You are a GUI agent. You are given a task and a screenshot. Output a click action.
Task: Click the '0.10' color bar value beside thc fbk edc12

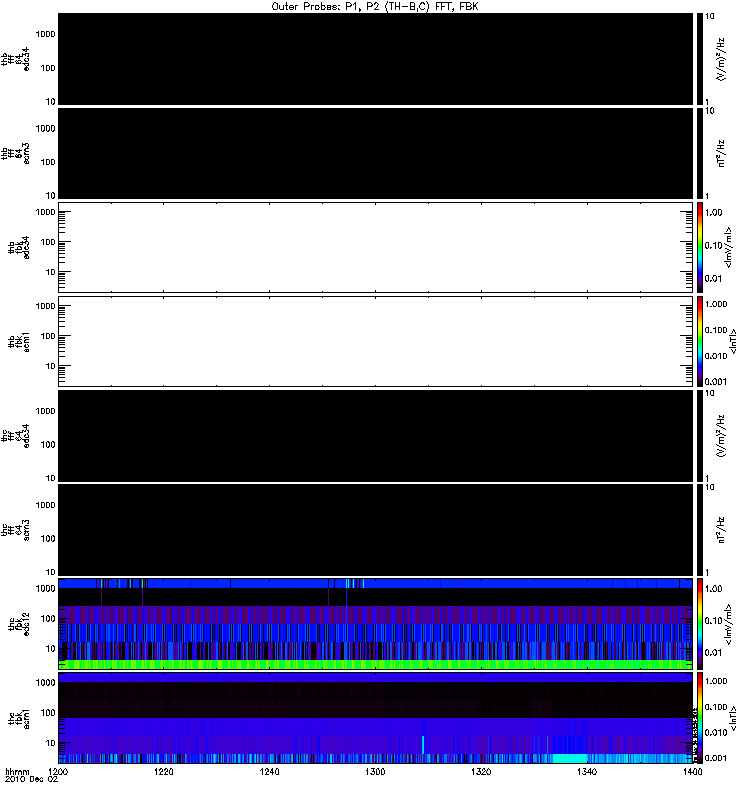(713, 621)
